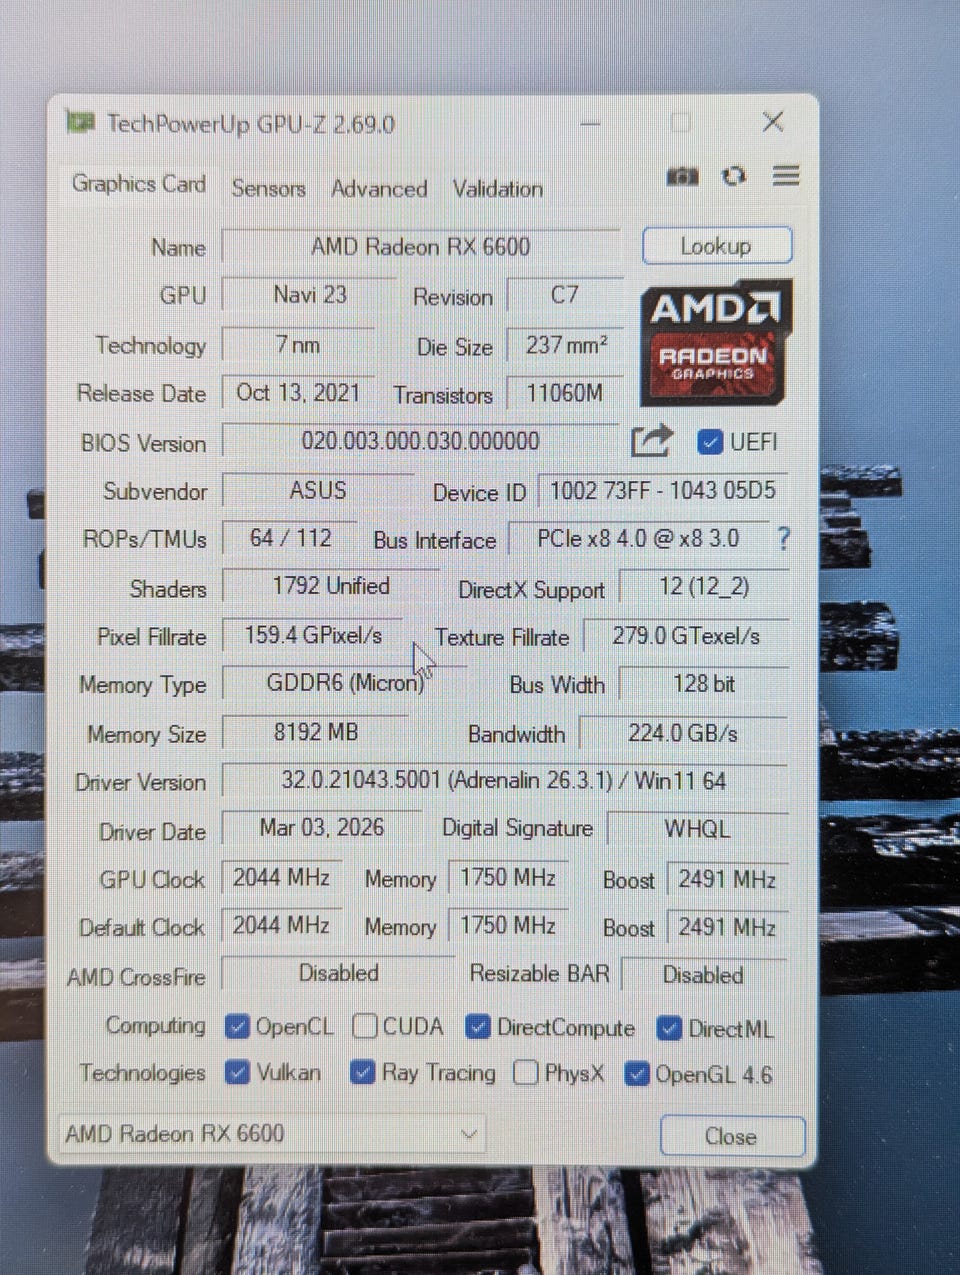Click the GPU Clock row Memory 1750 MHz
Viewport: 960px width, 1275px height.
click(x=508, y=878)
